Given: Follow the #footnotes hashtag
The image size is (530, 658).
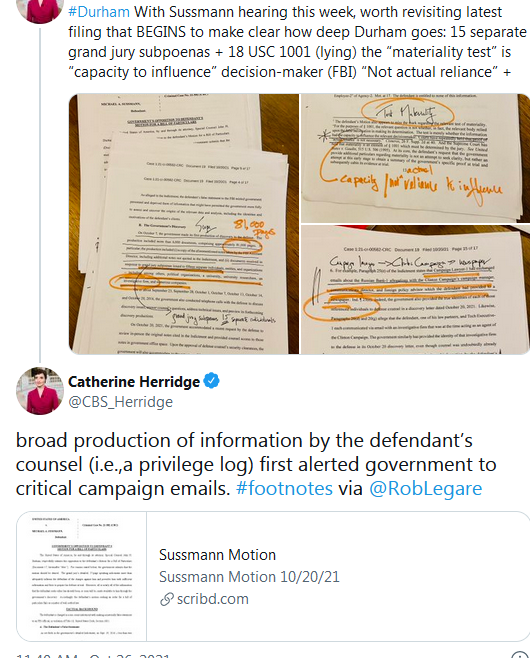Looking at the screenshot, I should [284, 488].
